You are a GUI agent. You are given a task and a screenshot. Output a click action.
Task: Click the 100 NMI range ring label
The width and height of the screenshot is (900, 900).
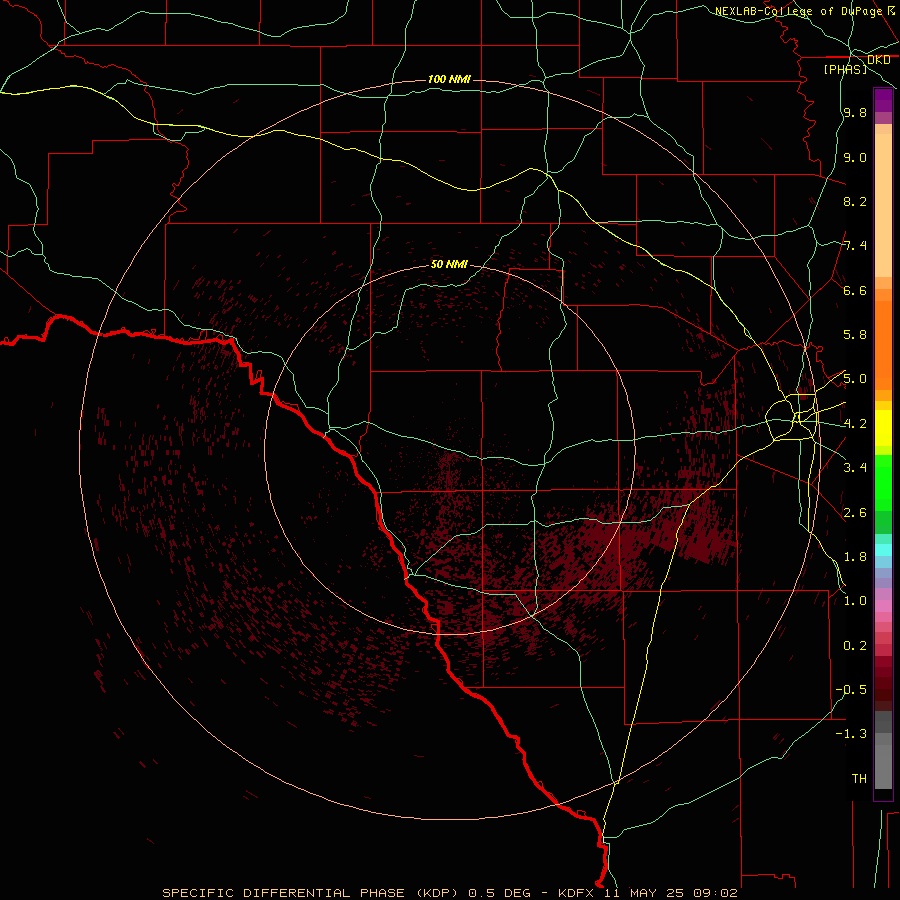[449, 79]
